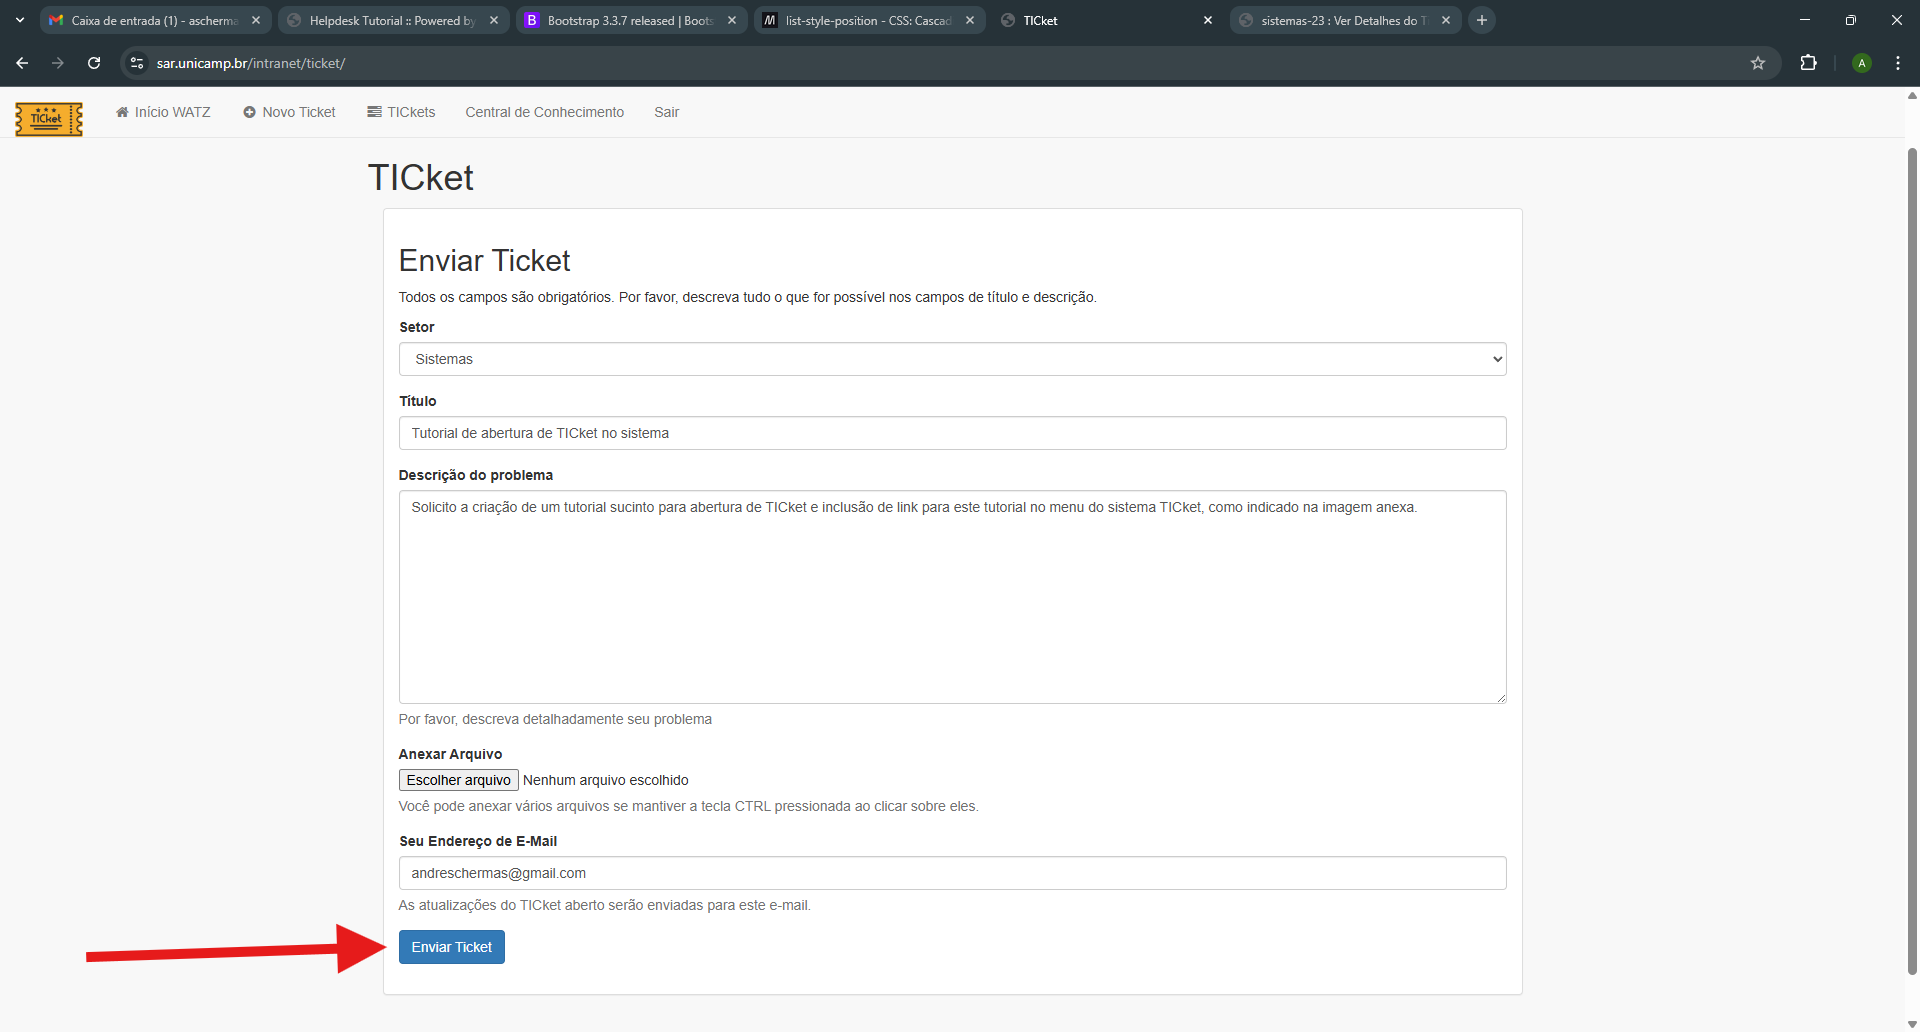
Task: Click the Escolher arquivo button
Action: [458, 780]
